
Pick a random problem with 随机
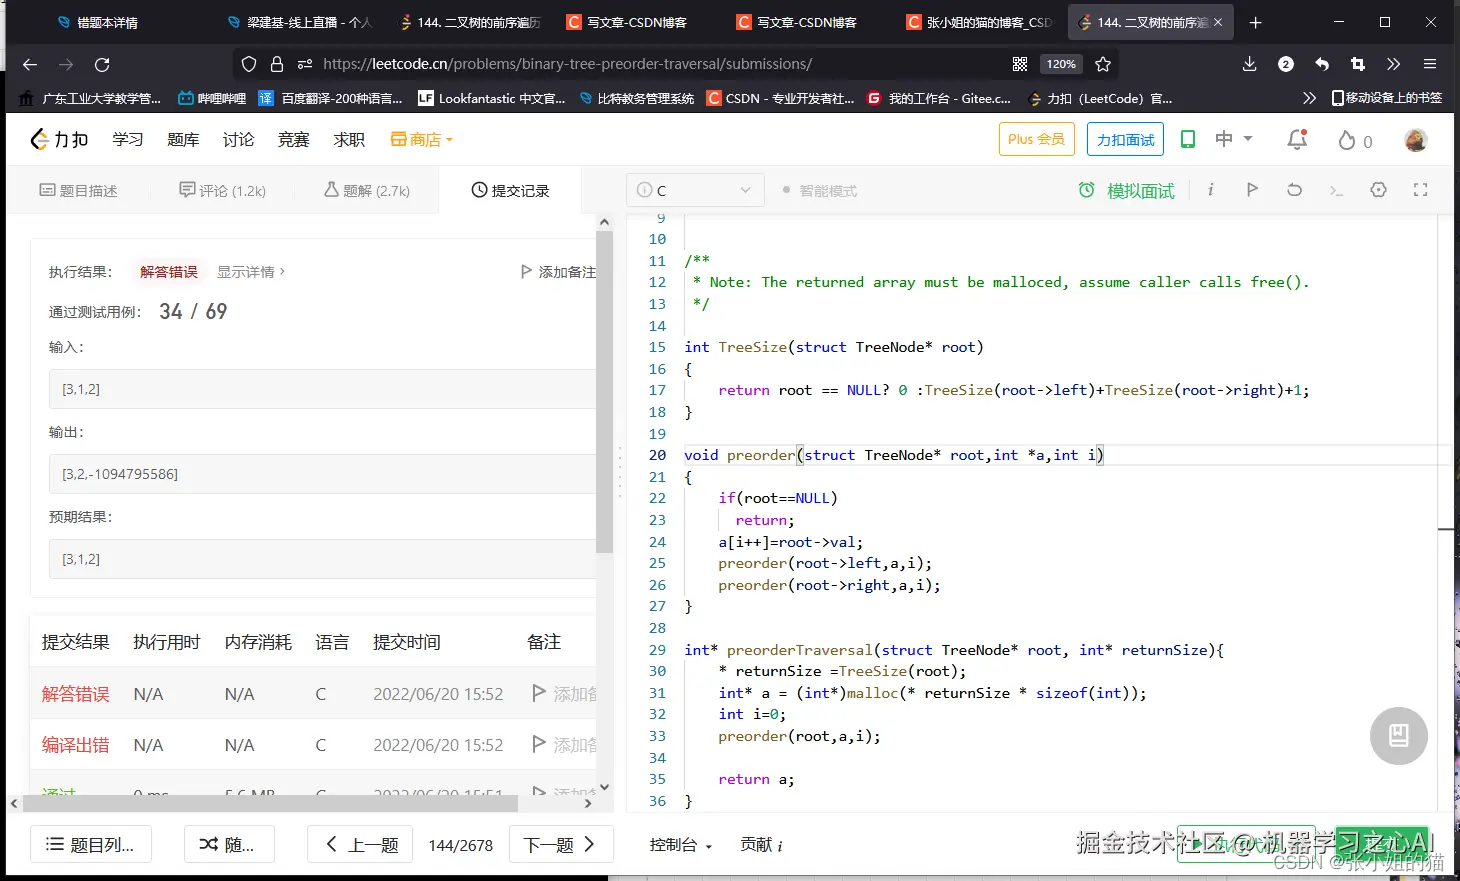click(229, 844)
